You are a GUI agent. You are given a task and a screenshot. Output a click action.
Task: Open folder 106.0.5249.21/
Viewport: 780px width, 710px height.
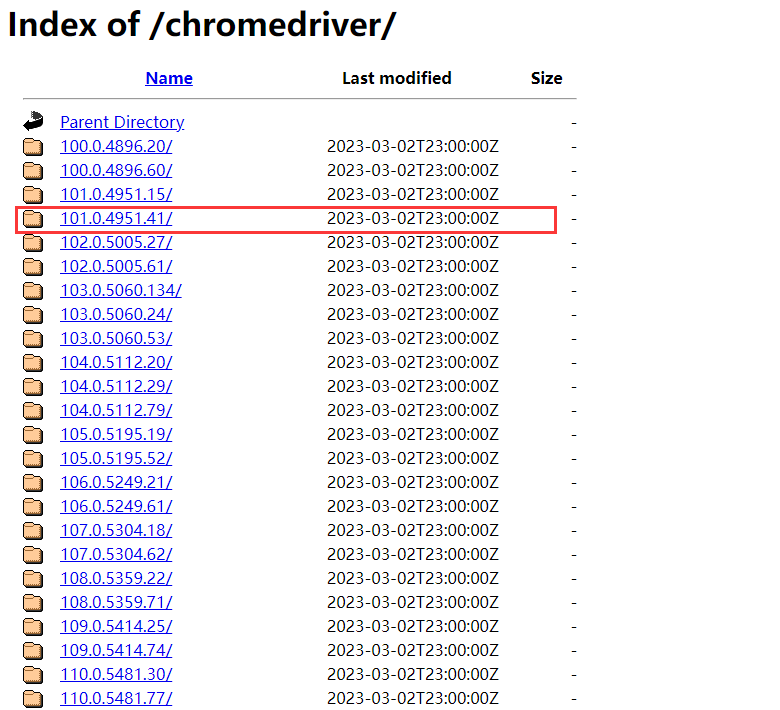pos(116,482)
